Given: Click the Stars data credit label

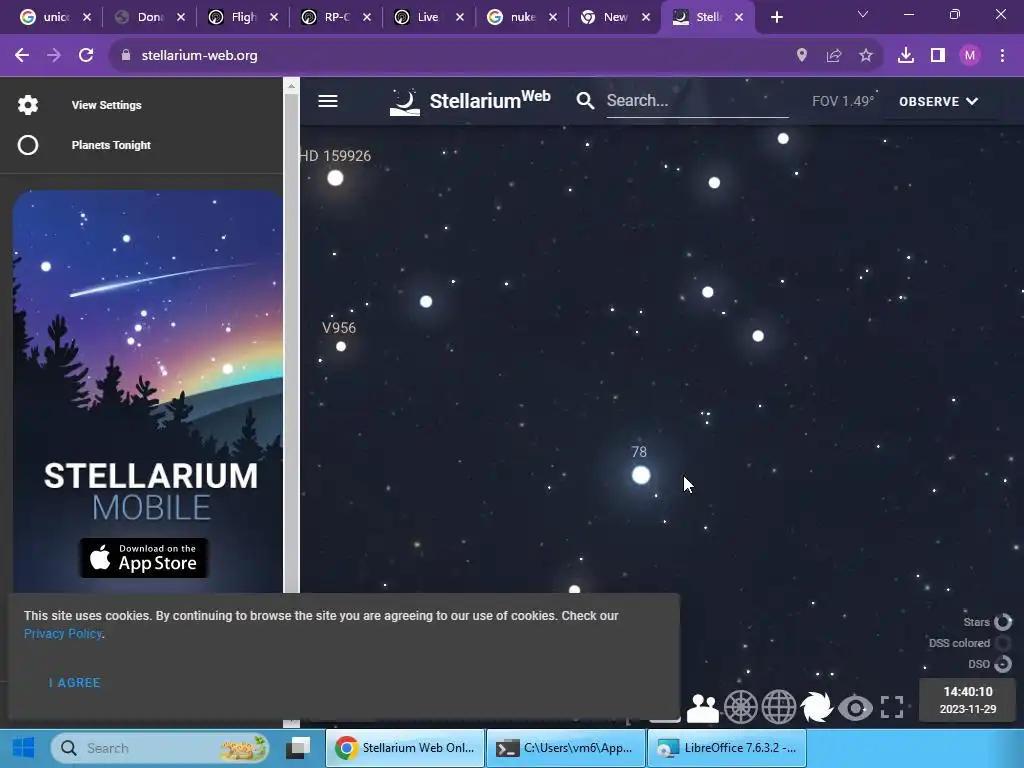Looking at the screenshot, I should 976,622.
